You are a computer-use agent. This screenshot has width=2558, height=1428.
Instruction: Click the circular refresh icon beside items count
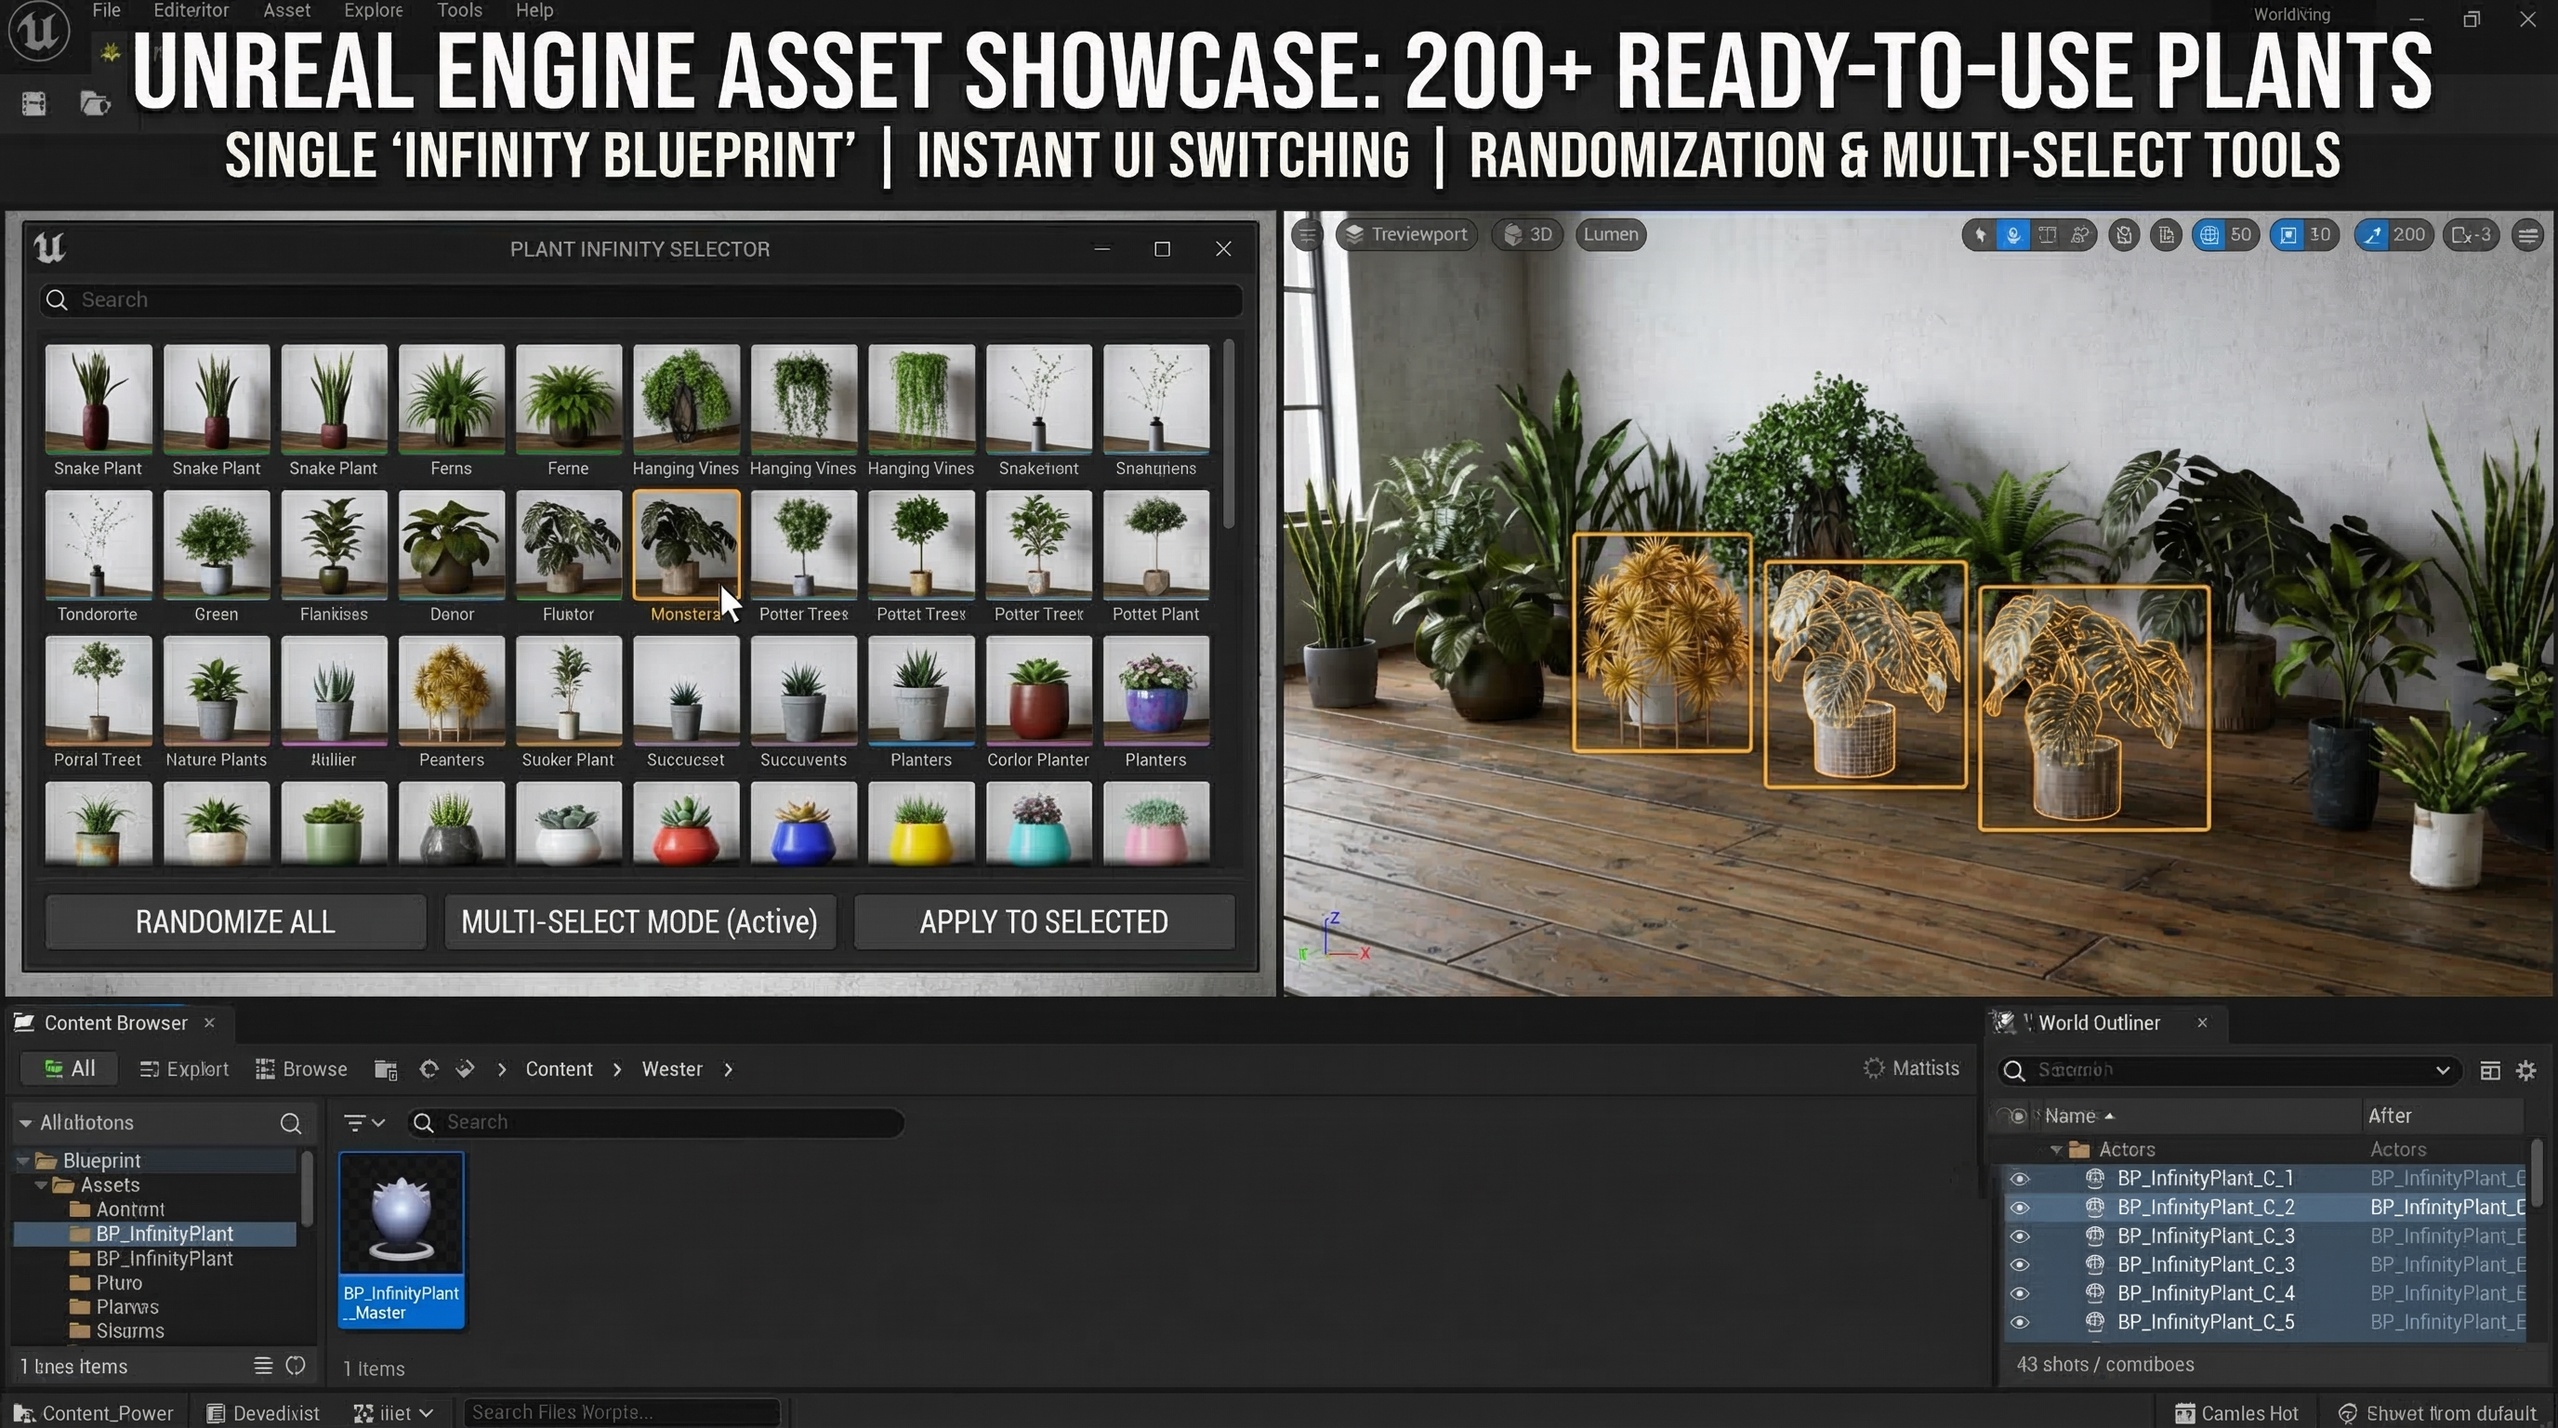pyautogui.click(x=295, y=1365)
